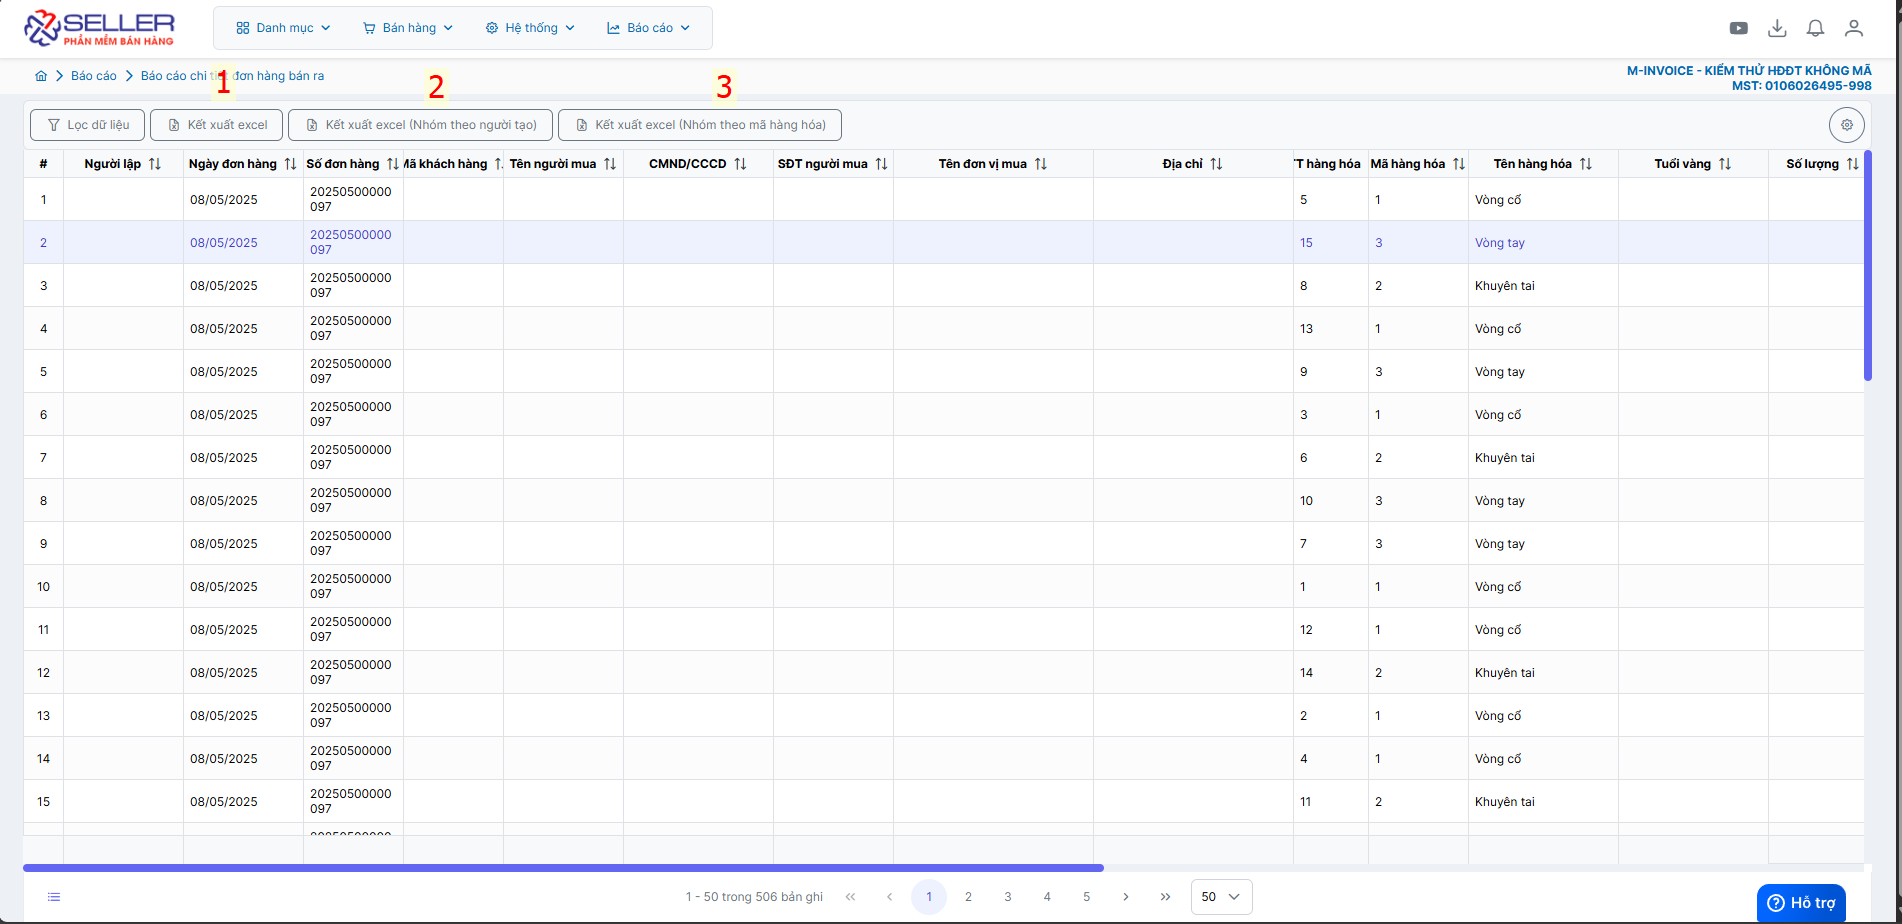Open the page size dropdown showing 50

pos(1221,897)
